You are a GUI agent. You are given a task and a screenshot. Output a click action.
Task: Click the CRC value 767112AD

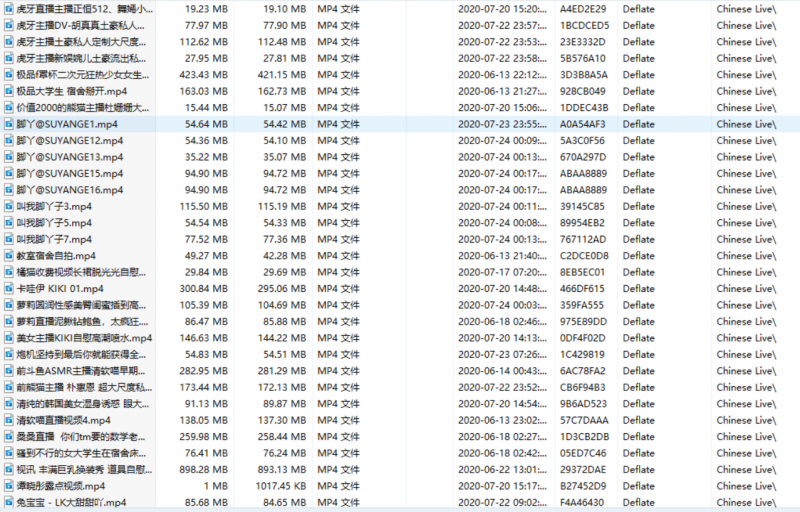pyautogui.click(x=583, y=239)
